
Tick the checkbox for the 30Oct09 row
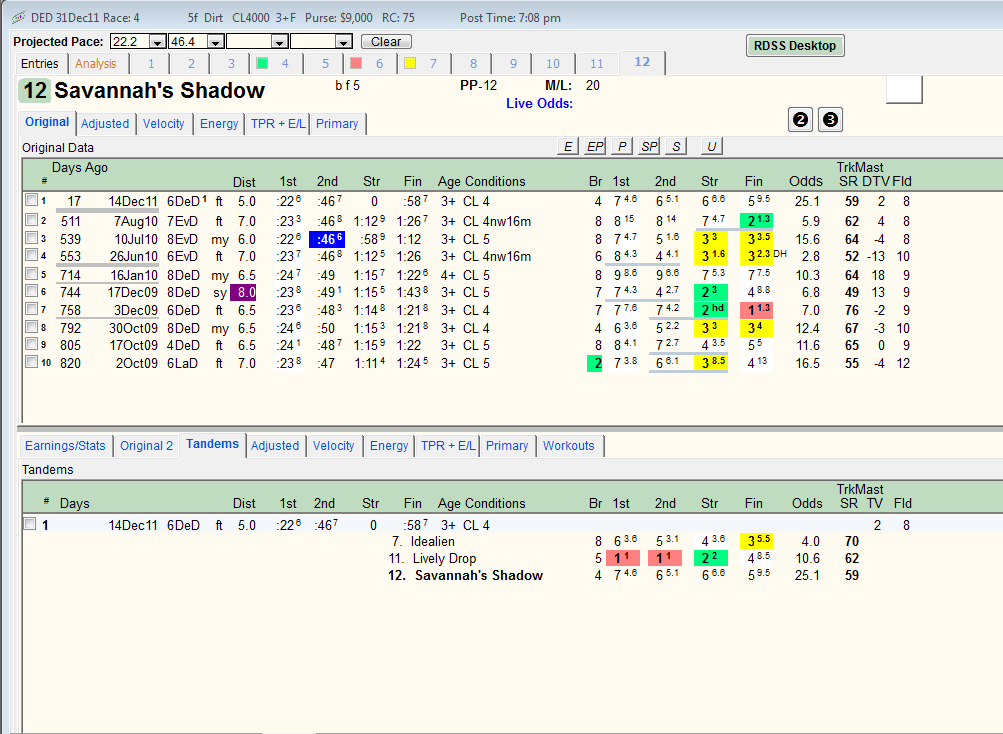(31, 327)
